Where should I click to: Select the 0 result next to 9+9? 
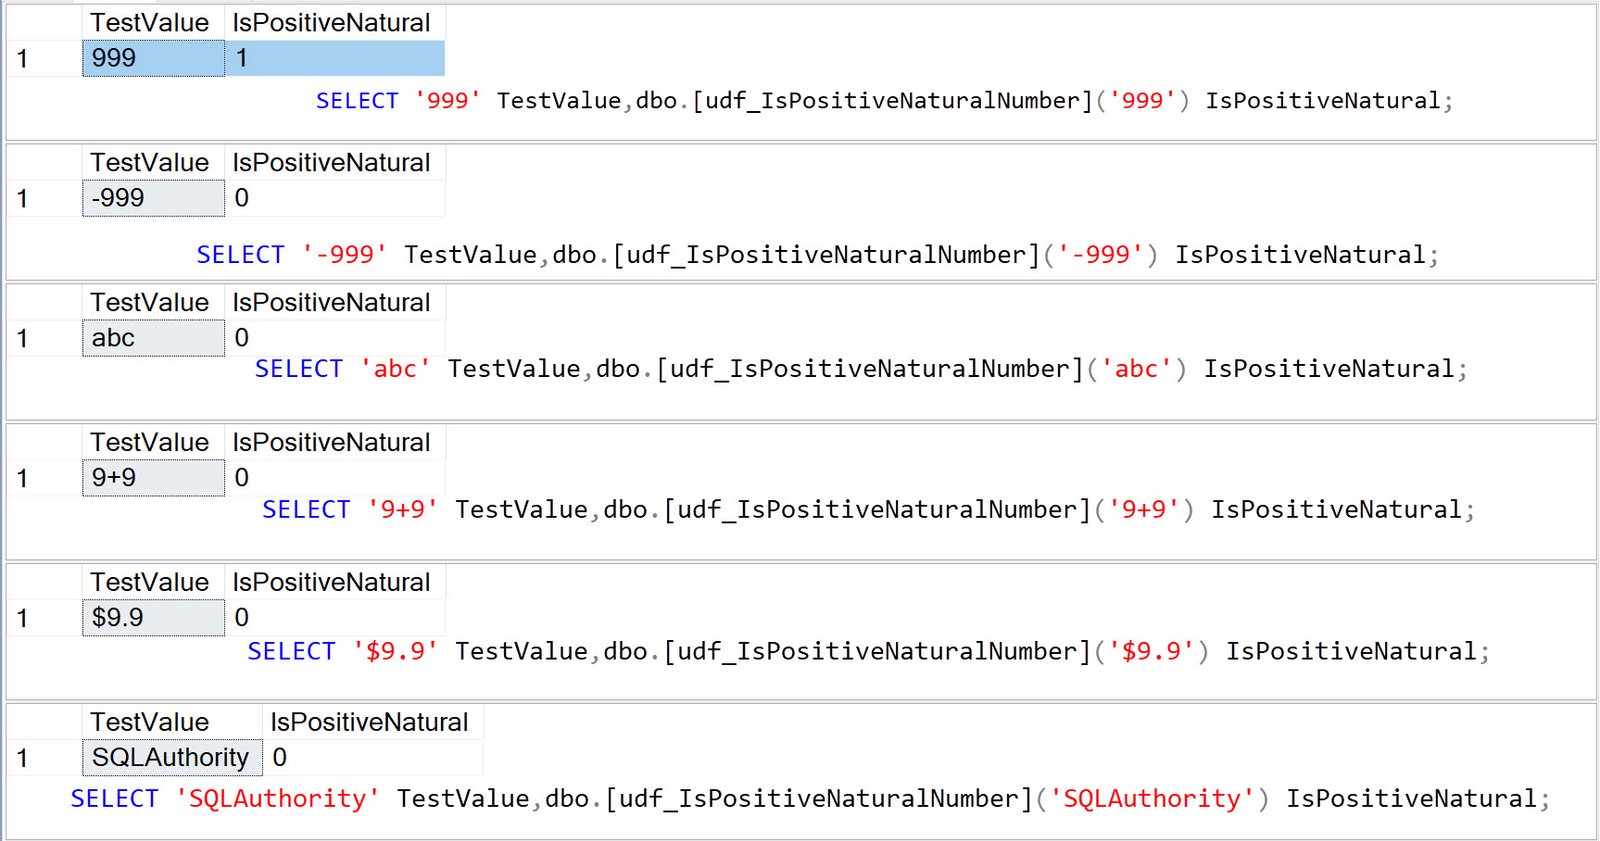[x=335, y=478]
